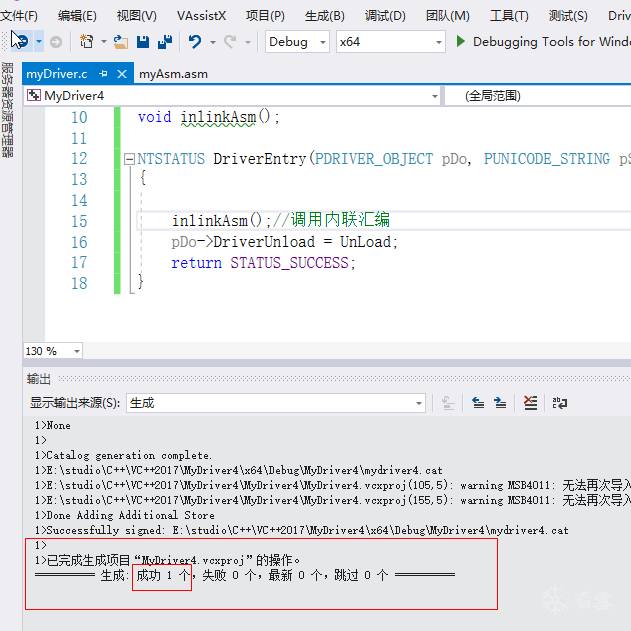
Task: Click the 已完成生成项目 output line
Action: pos(167,560)
